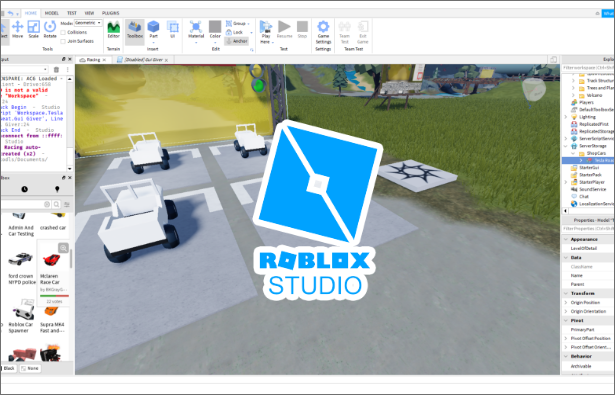
Task: Collapse the ServerStorage node
Action: coord(566,146)
